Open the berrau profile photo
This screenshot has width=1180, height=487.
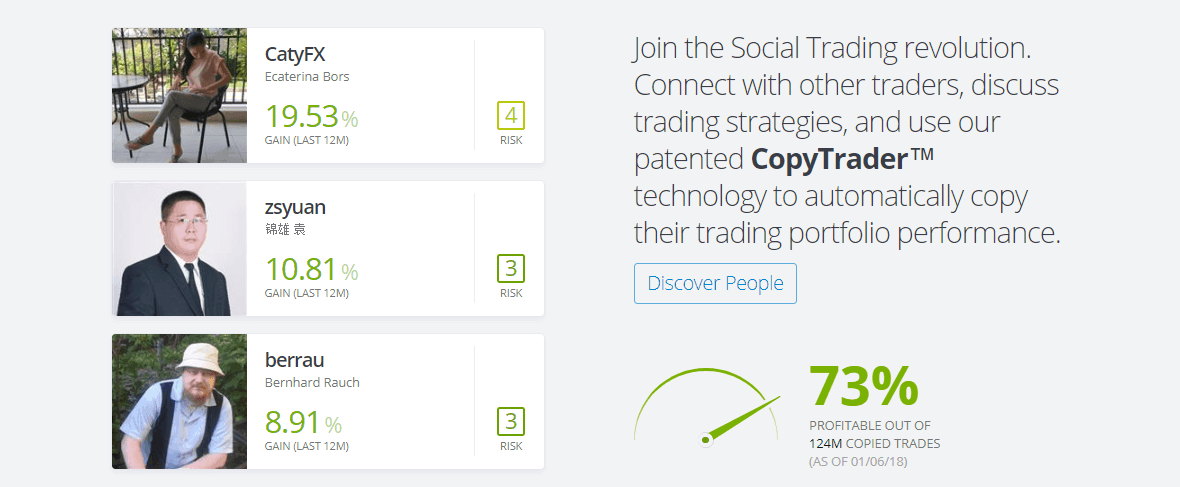click(x=179, y=401)
